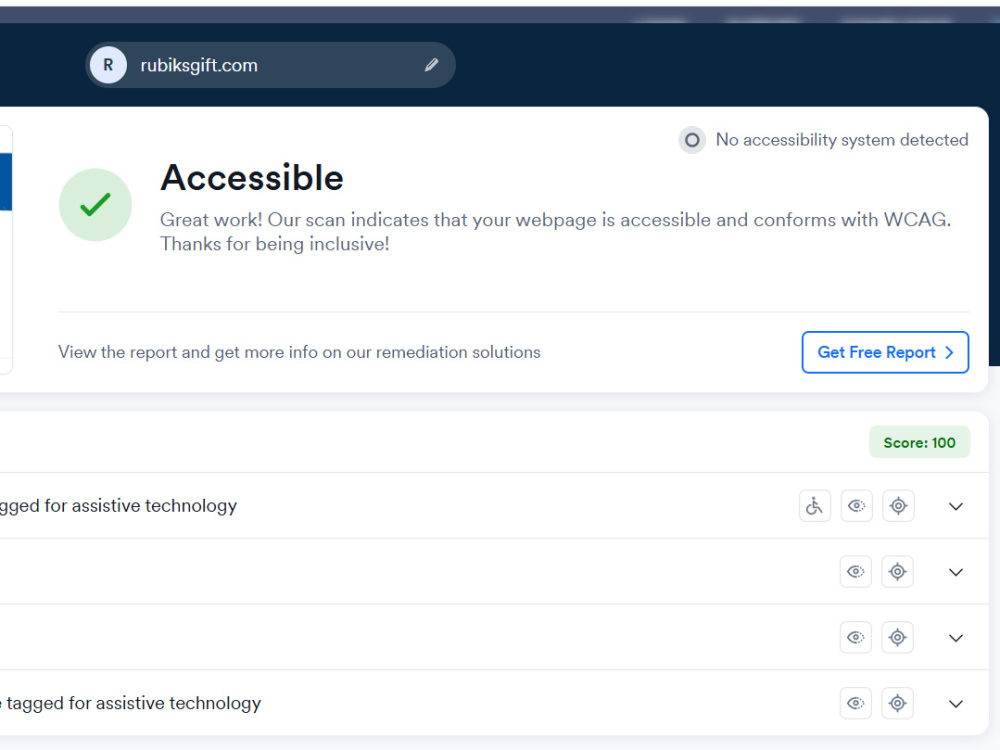Click the target icon in third result row
This screenshot has height=750, width=1000.
[897, 637]
